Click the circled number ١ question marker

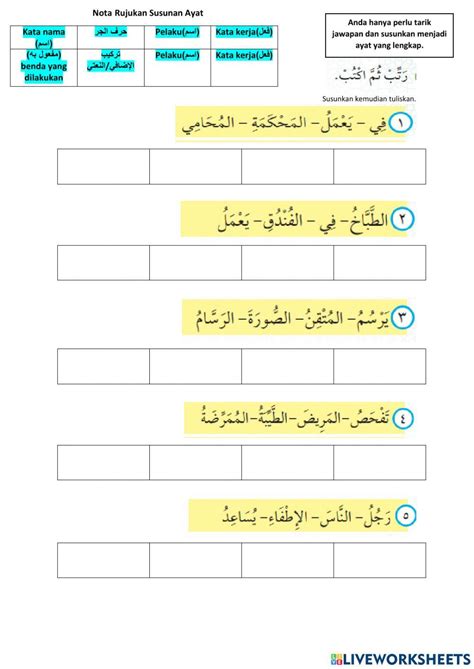click(400, 123)
